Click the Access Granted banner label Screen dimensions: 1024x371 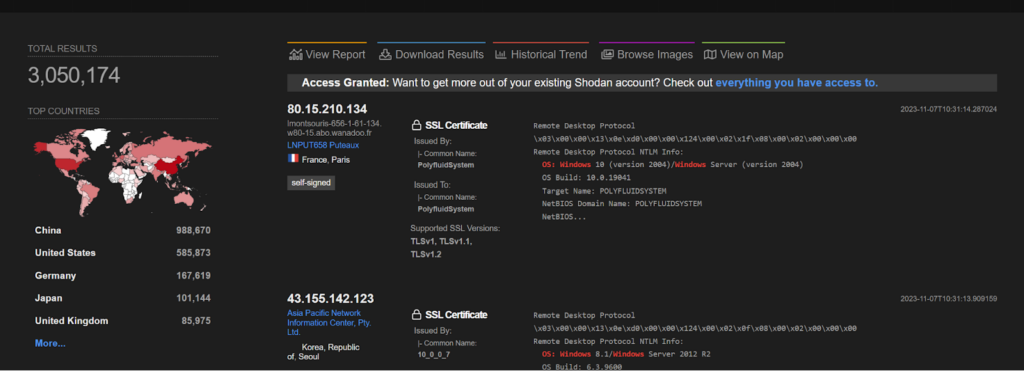pyautogui.click(x=345, y=83)
